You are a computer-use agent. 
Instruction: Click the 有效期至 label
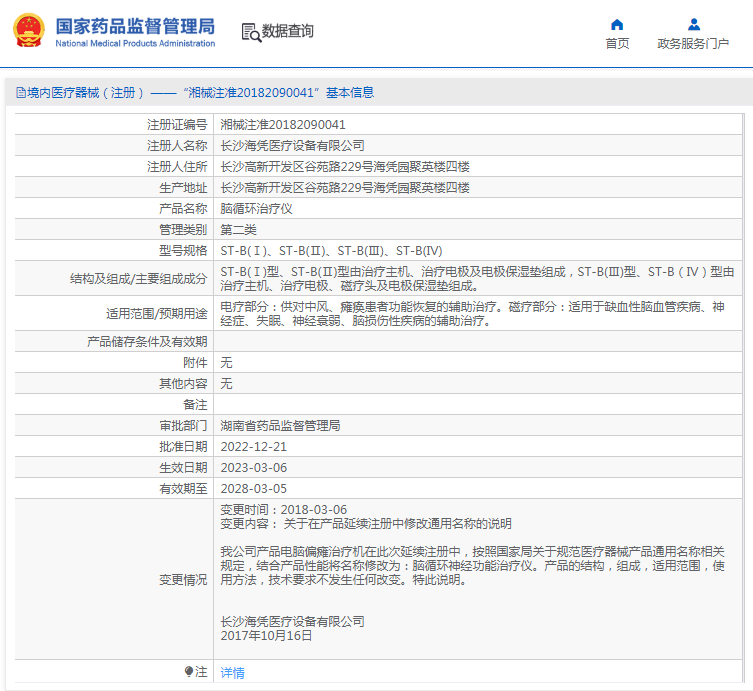(x=183, y=489)
